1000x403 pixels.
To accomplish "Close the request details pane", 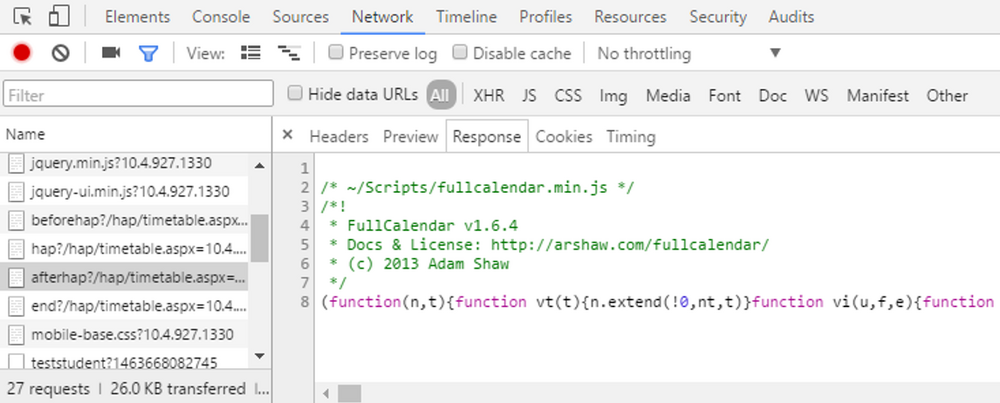I will [x=288, y=135].
